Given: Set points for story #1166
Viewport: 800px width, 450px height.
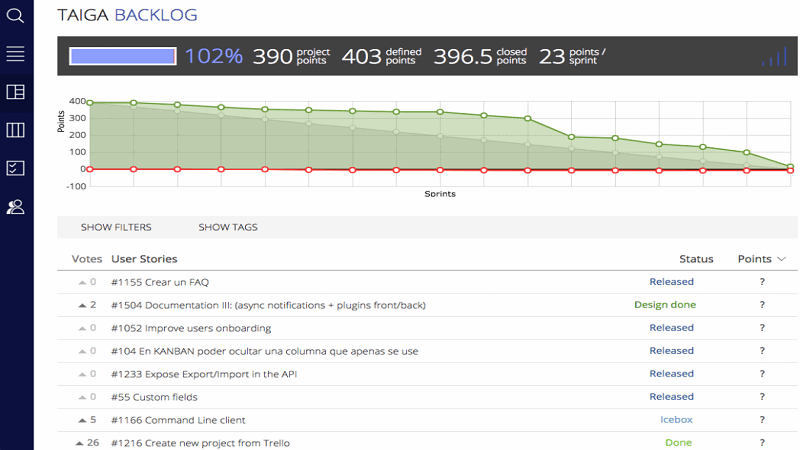Looking at the screenshot, I should tap(762, 419).
